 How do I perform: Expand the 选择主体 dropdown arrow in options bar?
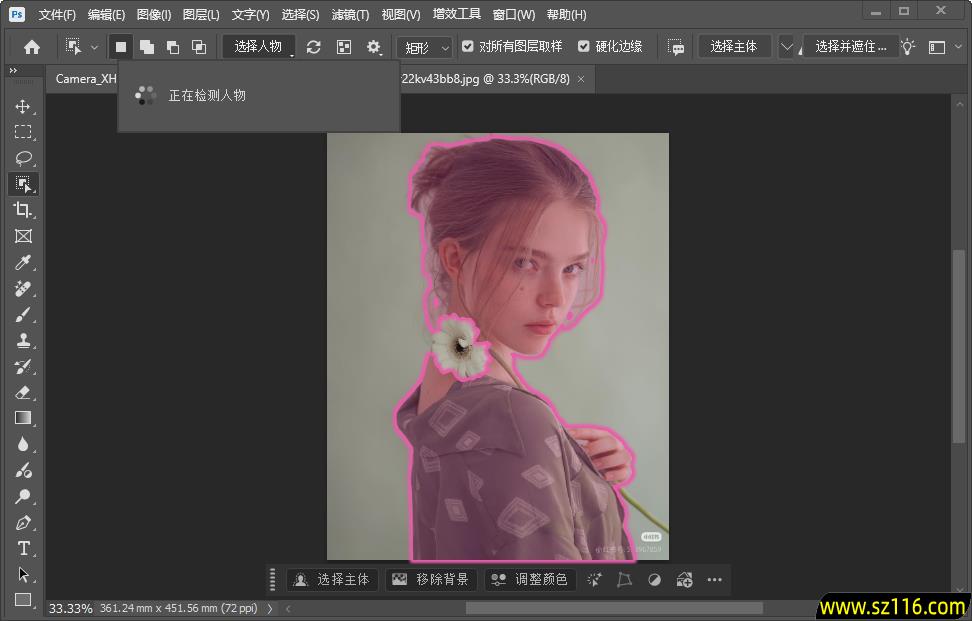click(786, 47)
